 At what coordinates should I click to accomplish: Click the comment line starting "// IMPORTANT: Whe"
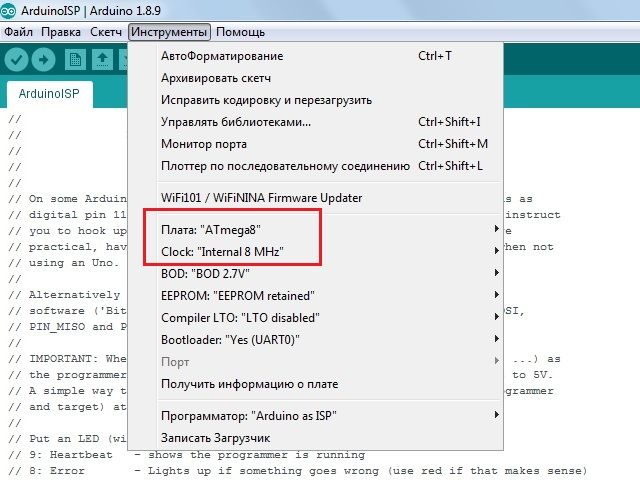click(x=67, y=359)
